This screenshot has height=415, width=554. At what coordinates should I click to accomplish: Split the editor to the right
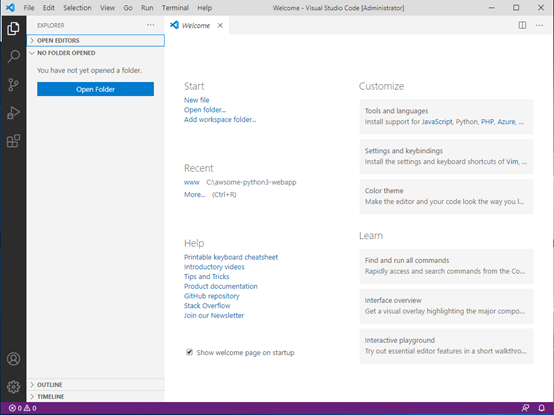pyautogui.click(x=522, y=25)
